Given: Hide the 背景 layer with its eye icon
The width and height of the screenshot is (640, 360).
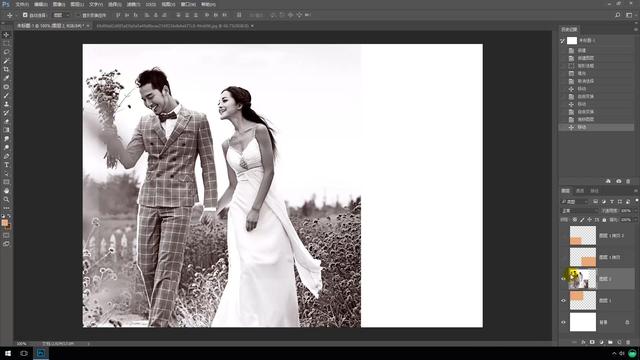Looking at the screenshot, I should pos(564,322).
